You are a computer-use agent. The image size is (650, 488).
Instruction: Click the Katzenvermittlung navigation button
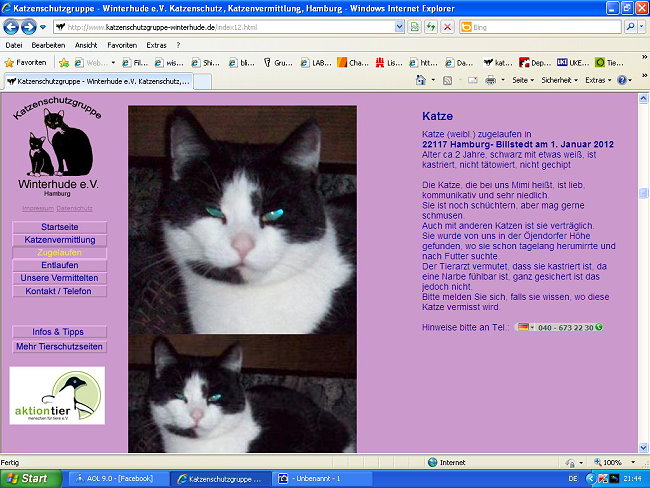[x=59, y=240]
